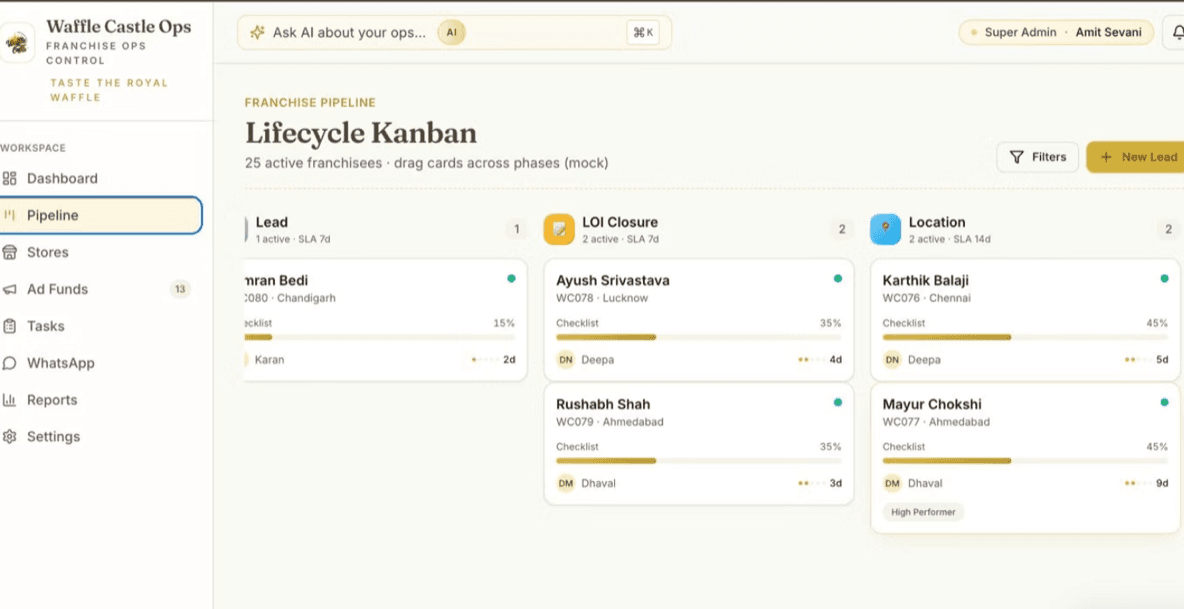Select Pipeline in the sidebar
Image resolution: width=1184 pixels, height=609 pixels.
point(101,215)
